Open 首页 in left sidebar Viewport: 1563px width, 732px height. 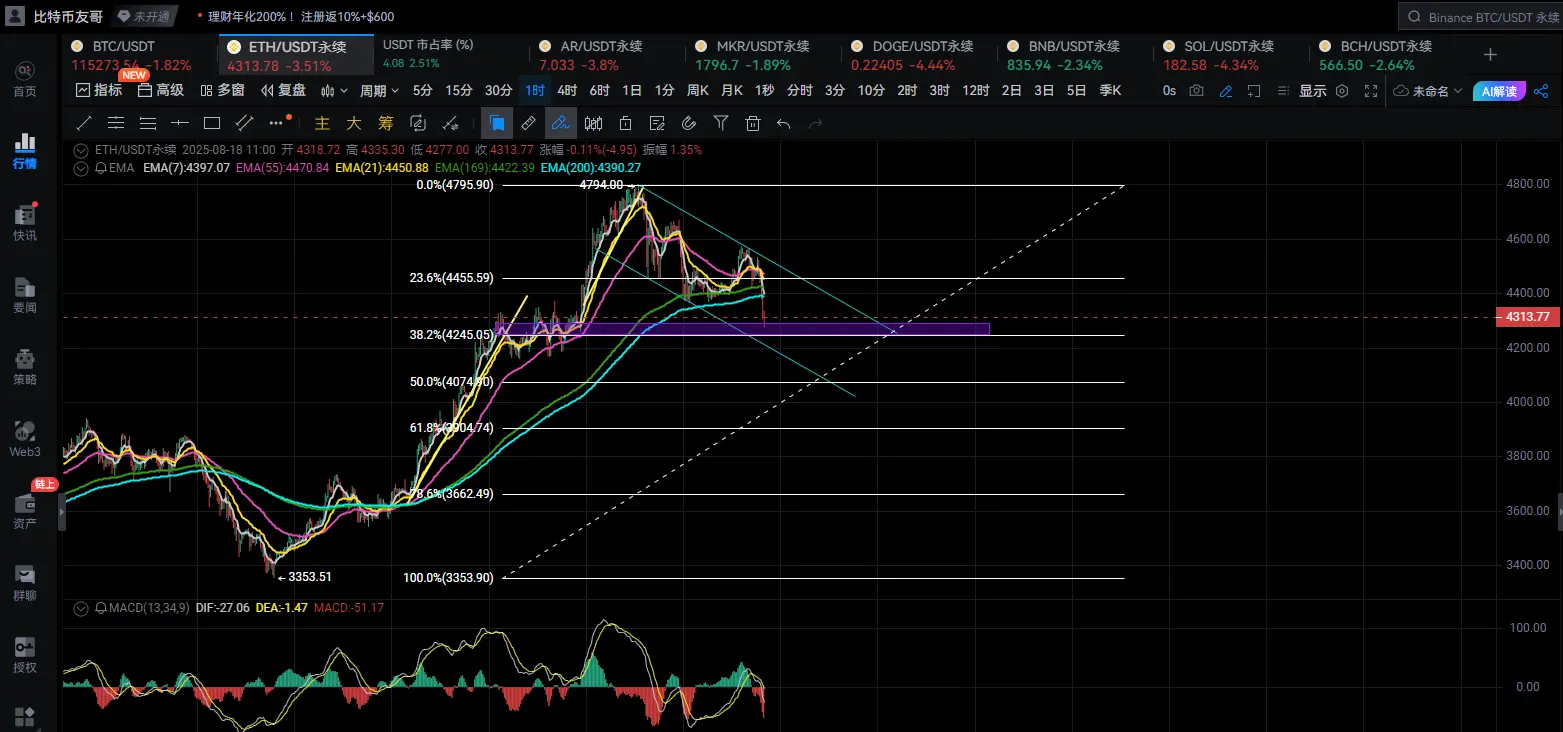[24, 79]
